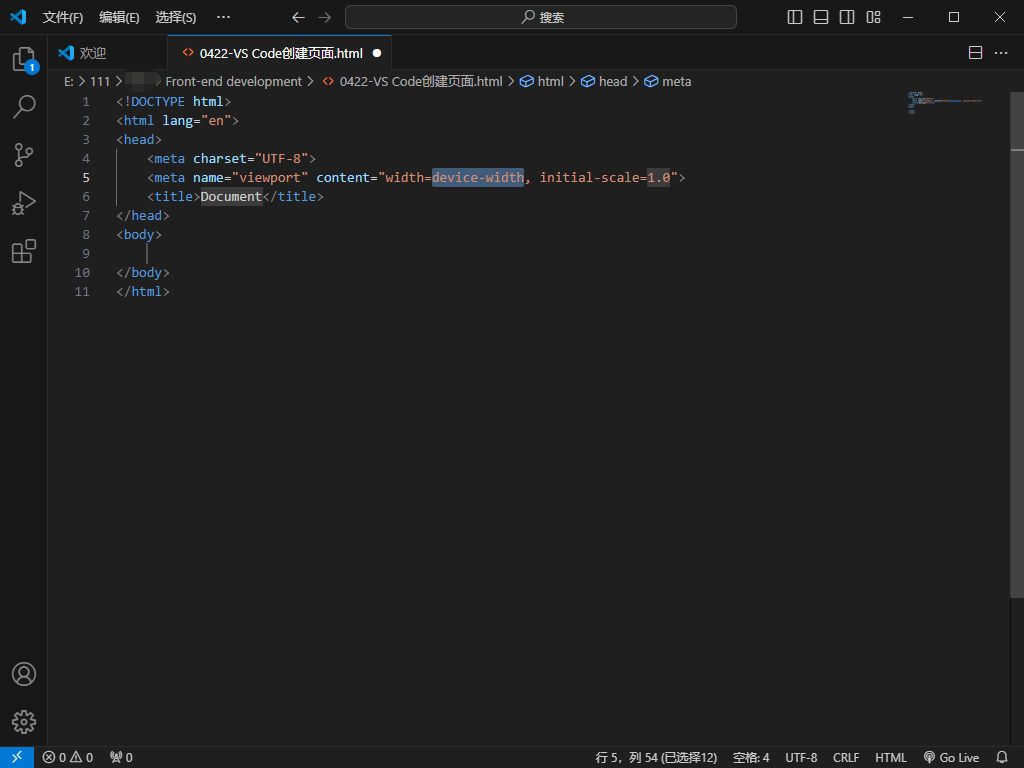Open Customize Layout icon
This screenshot has width=1024, height=768.
pos(873,17)
